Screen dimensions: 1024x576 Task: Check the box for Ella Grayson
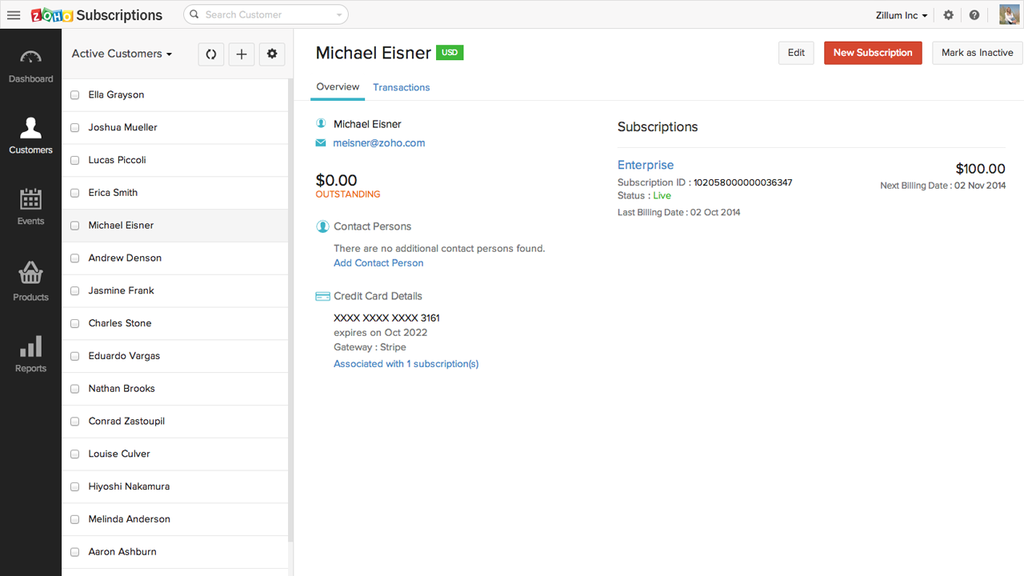(x=74, y=94)
